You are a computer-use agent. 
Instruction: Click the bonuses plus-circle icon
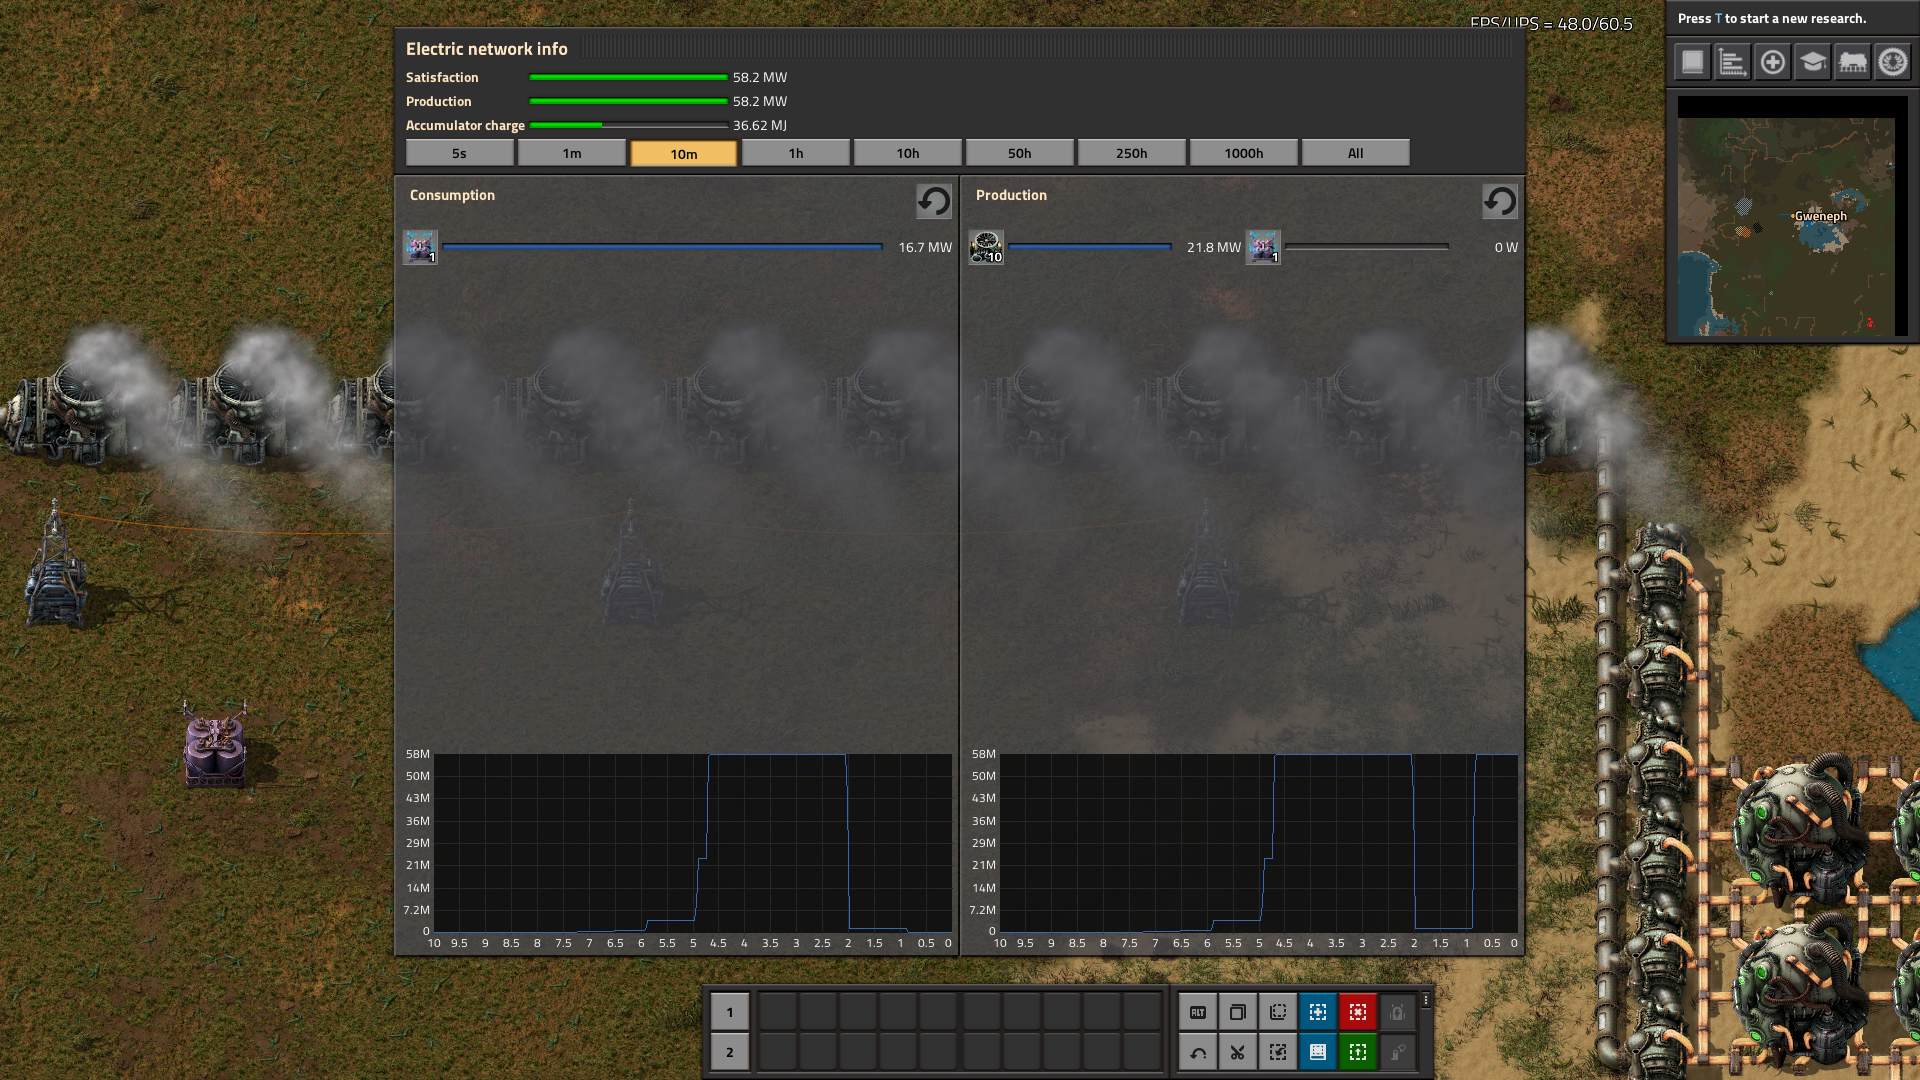(x=1772, y=62)
